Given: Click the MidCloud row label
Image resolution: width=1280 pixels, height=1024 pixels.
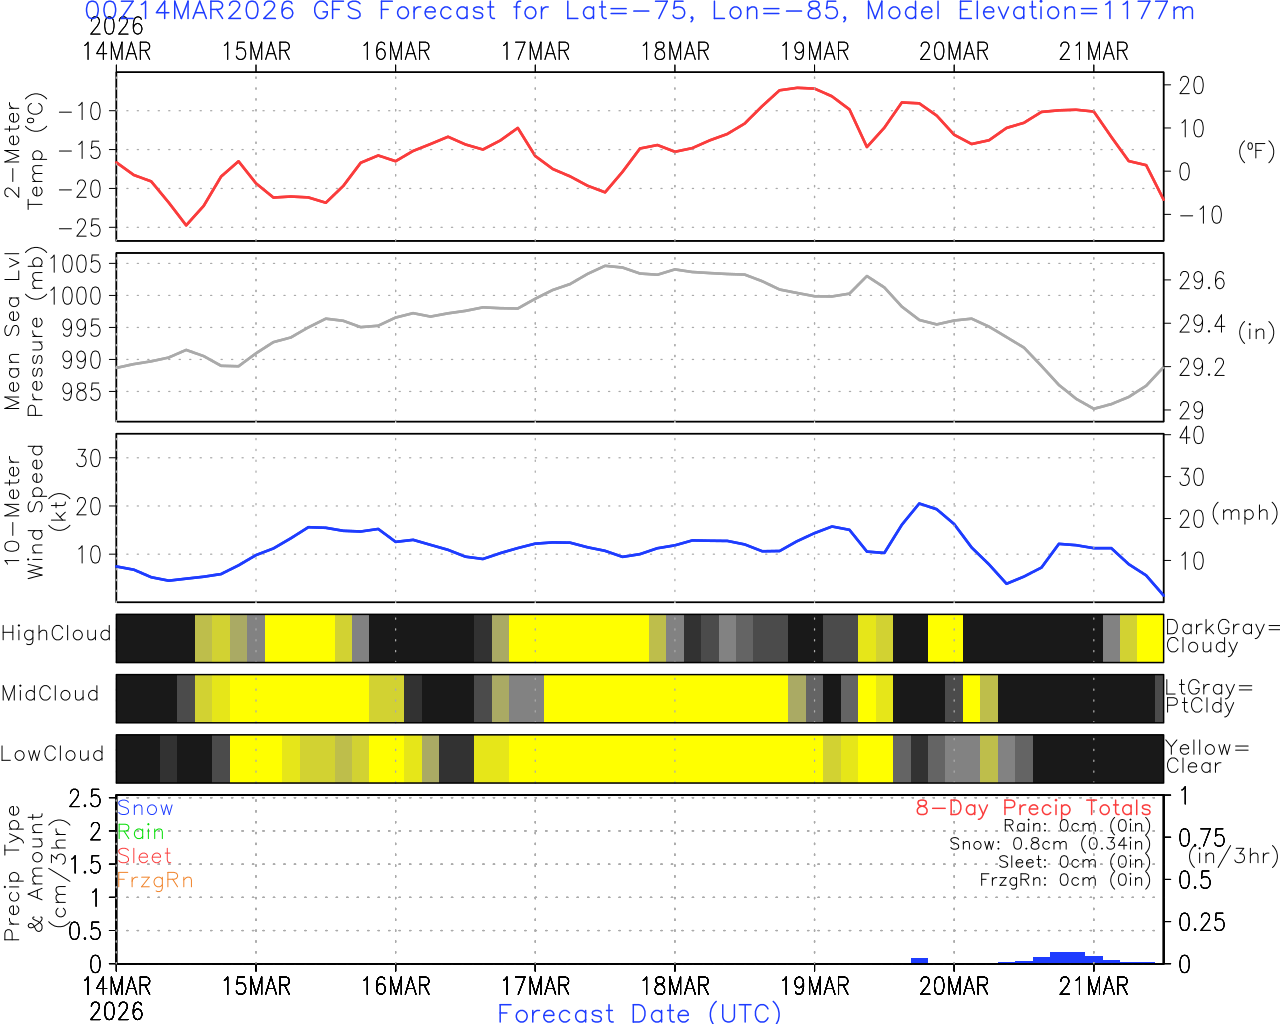Looking at the screenshot, I should tap(50, 694).
